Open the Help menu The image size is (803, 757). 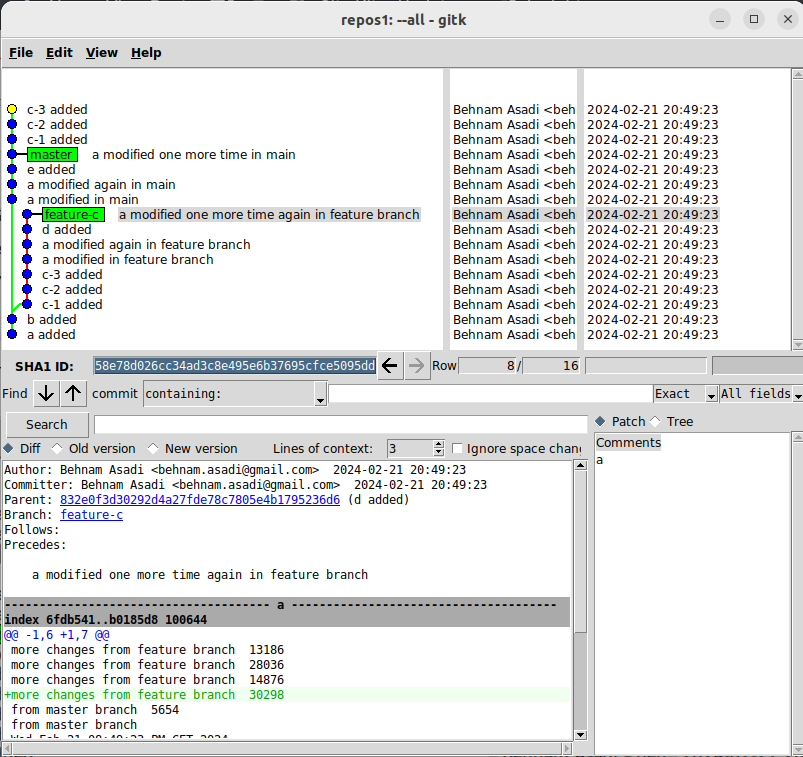tap(146, 53)
